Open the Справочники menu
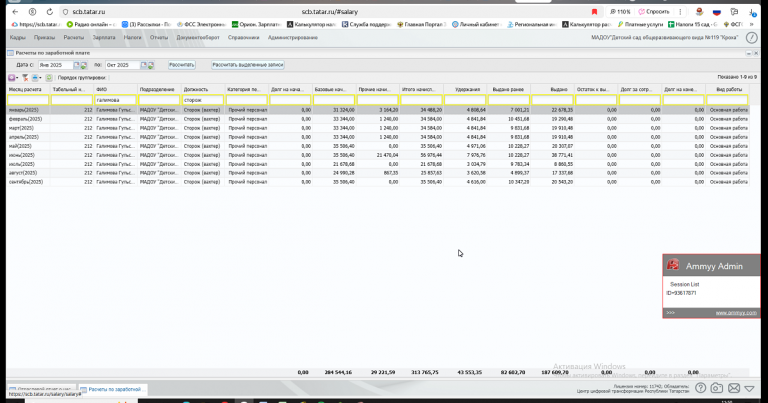The image size is (768, 403). pyautogui.click(x=243, y=38)
